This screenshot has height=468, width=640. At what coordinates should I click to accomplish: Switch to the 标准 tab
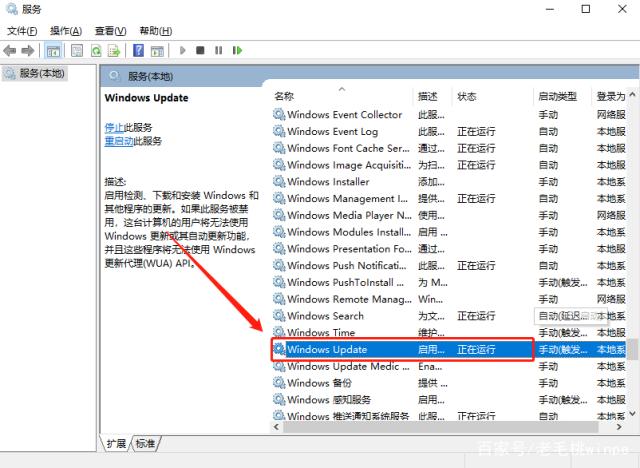(145, 444)
